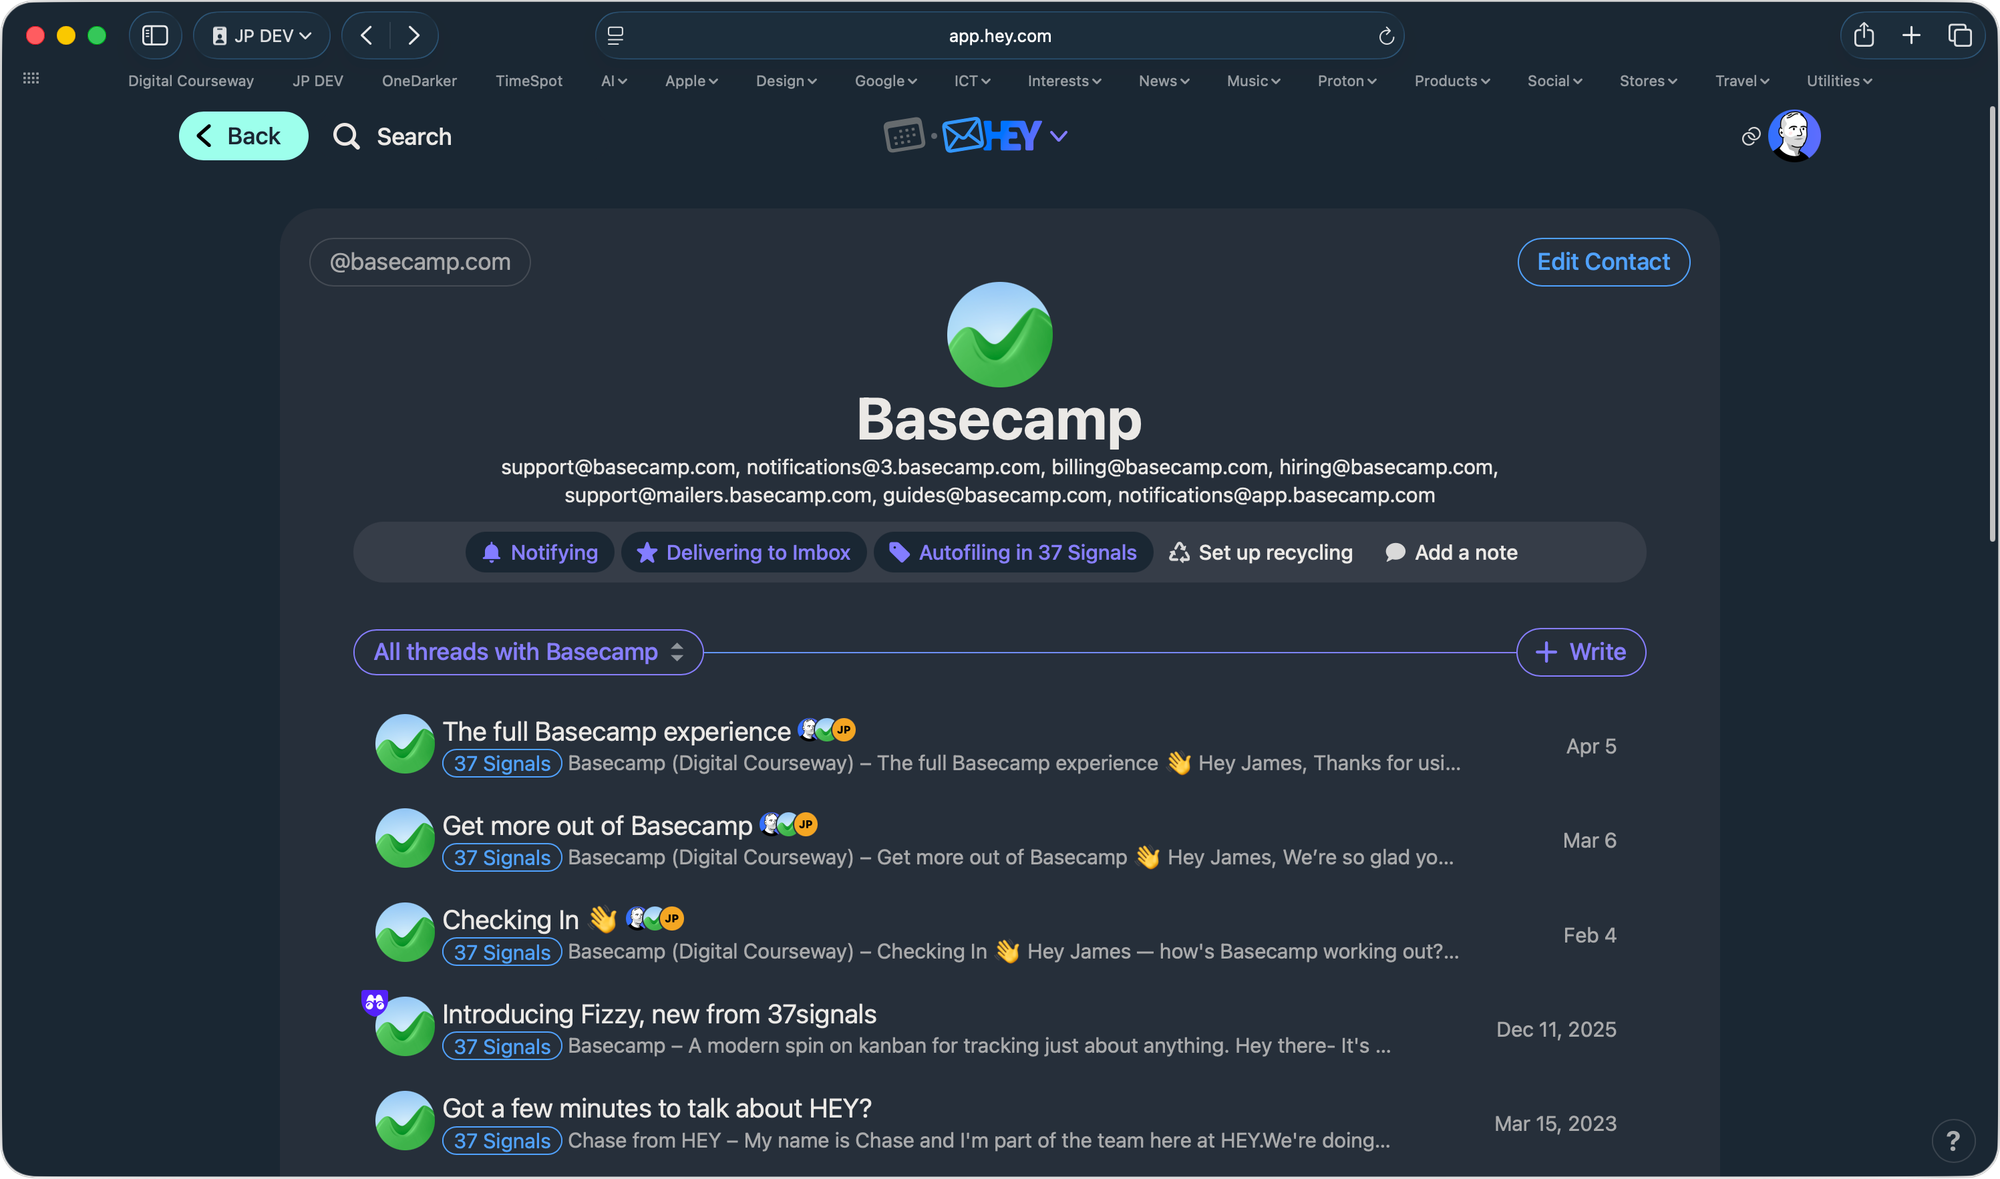The image size is (2000, 1179).
Task: Click the Back button
Action: (243, 136)
